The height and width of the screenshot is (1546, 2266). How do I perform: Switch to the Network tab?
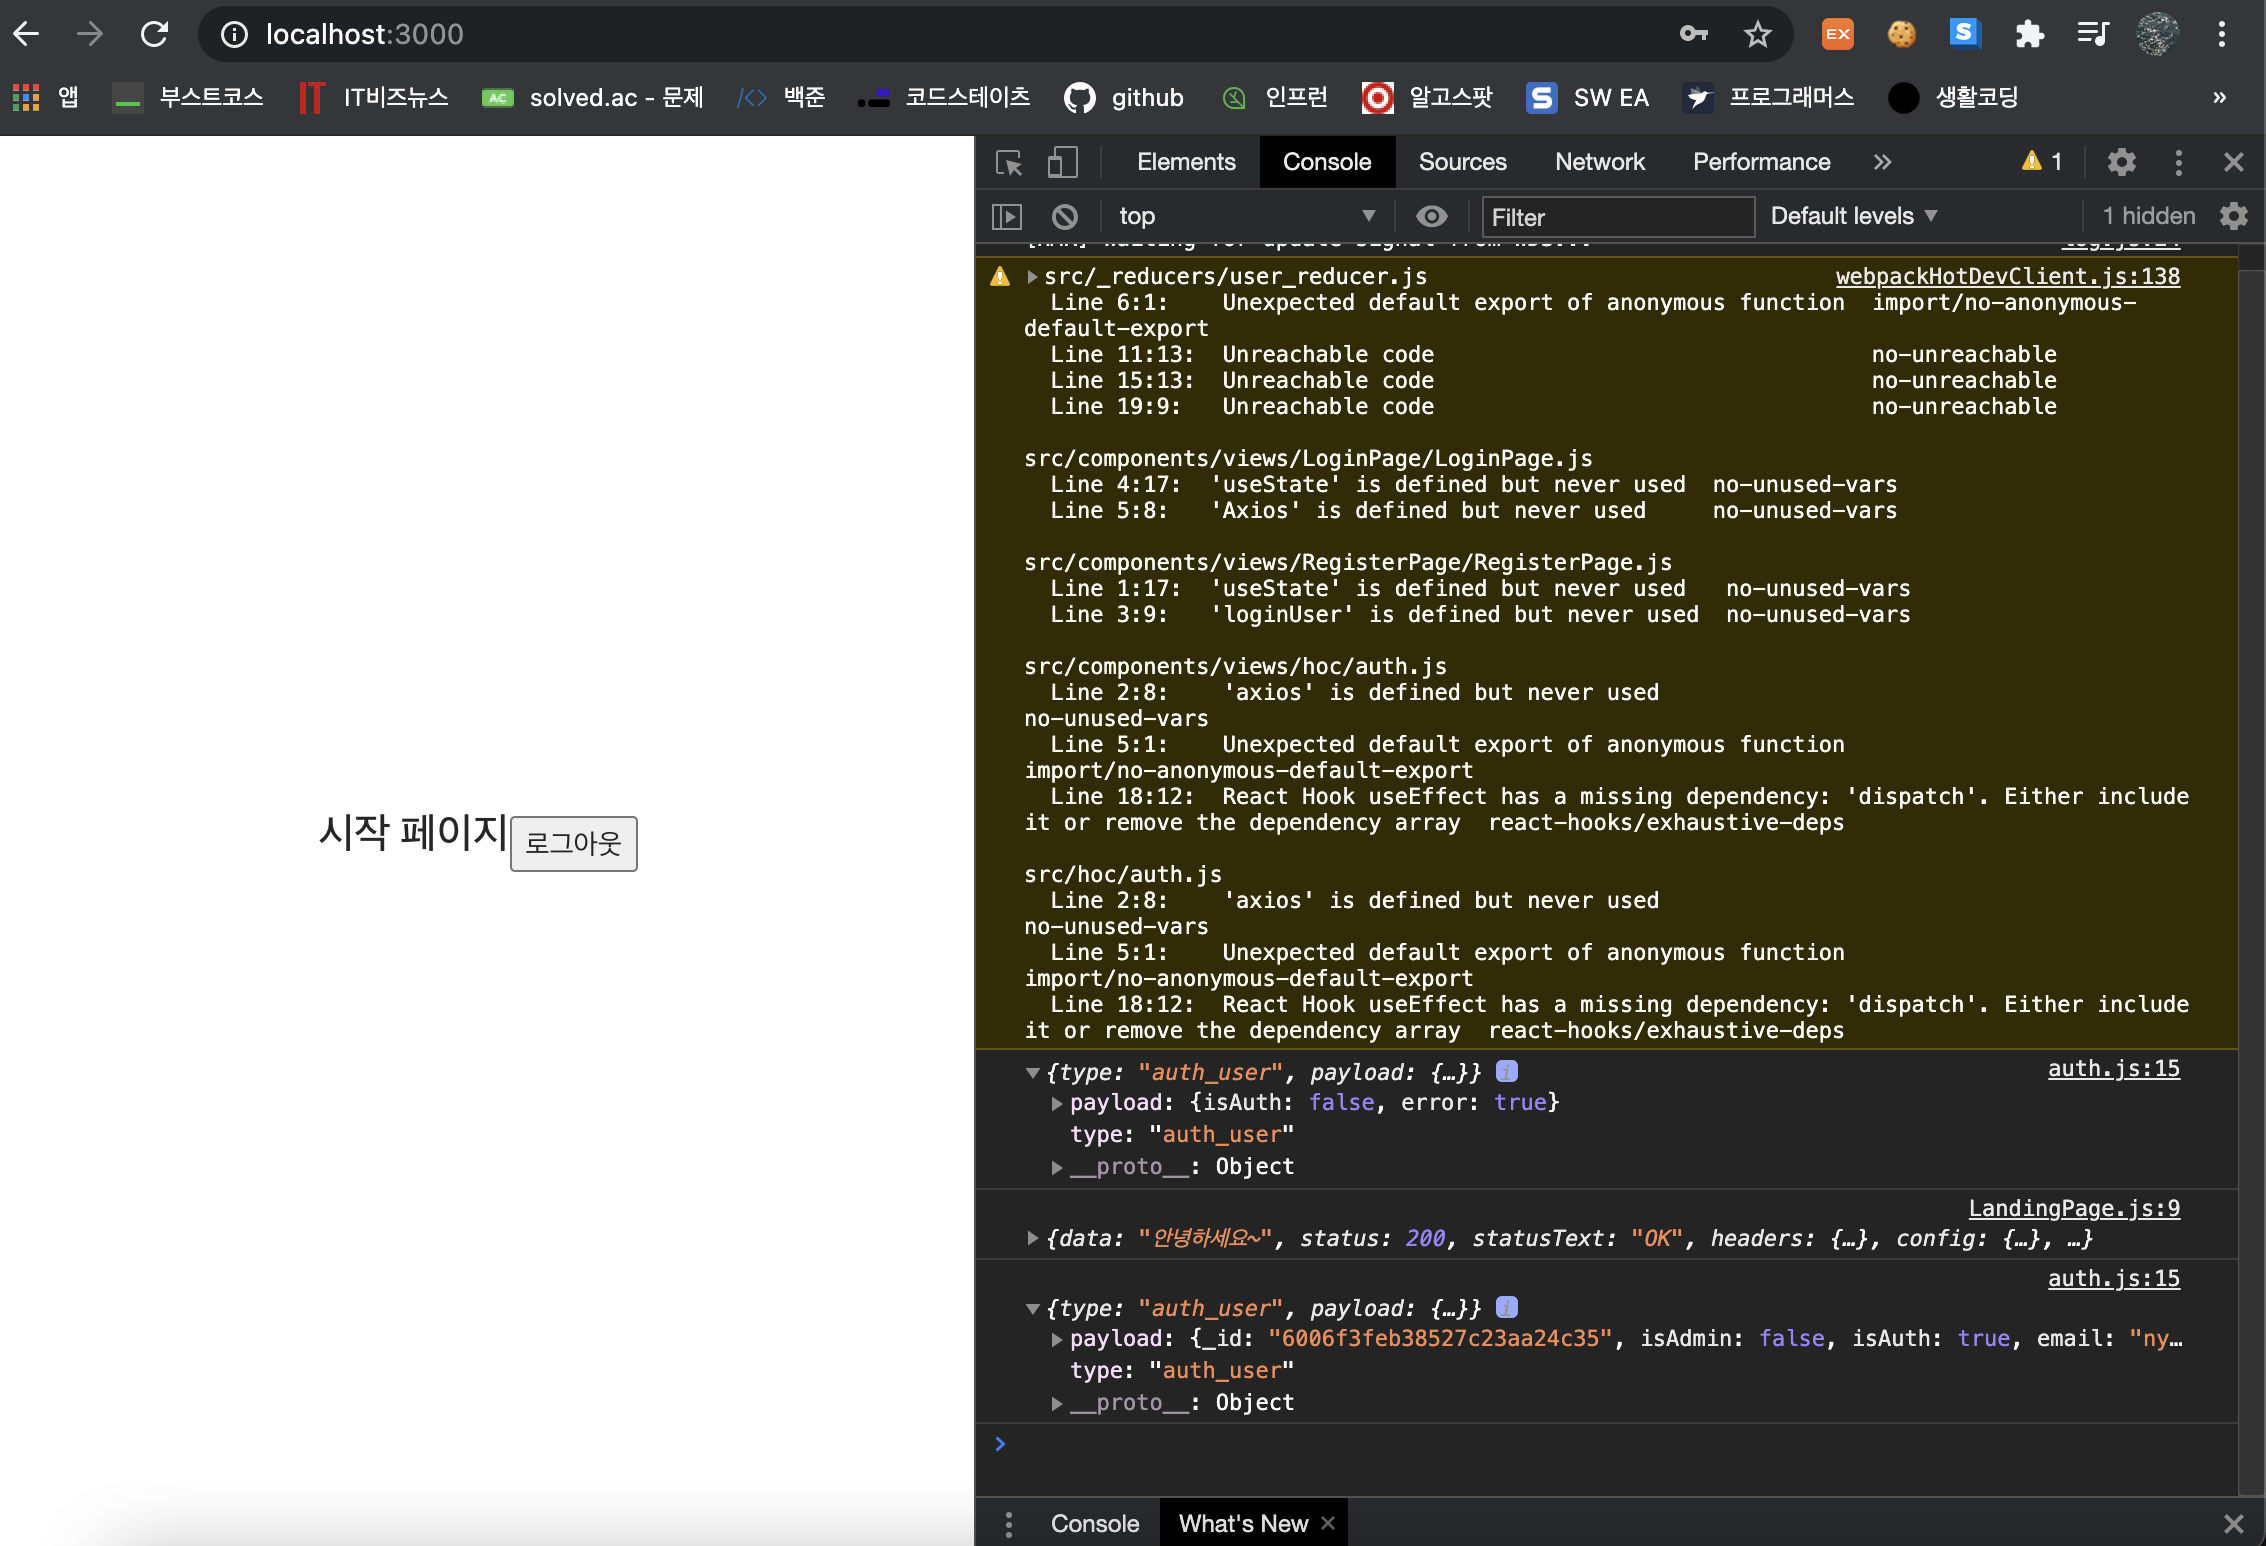1599,162
